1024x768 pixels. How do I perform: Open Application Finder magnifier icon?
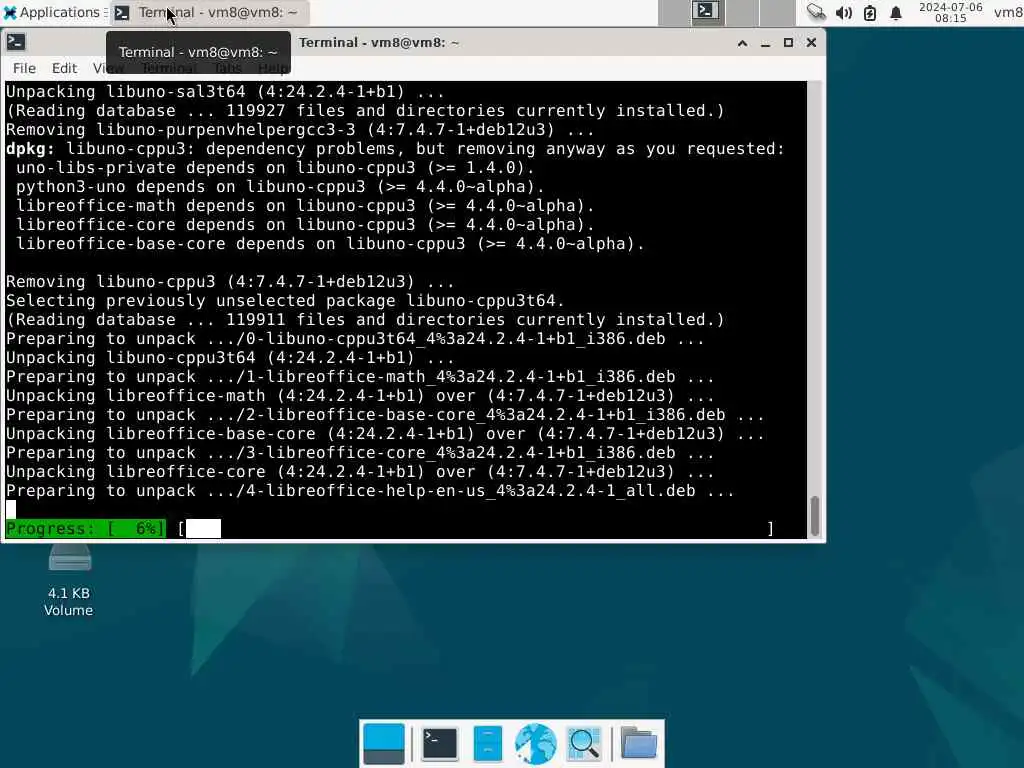click(x=584, y=743)
